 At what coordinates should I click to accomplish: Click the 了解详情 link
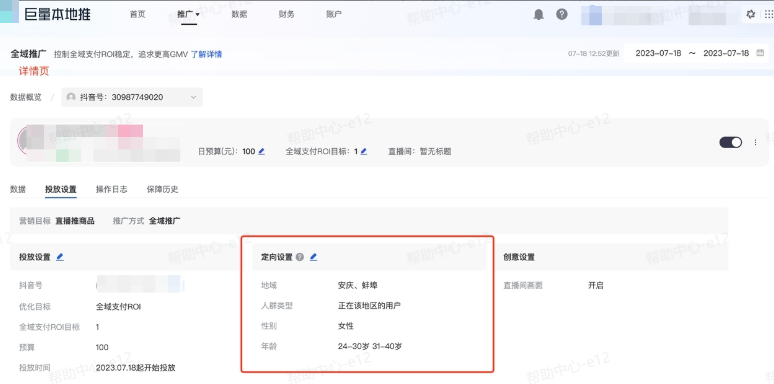click(206, 54)
